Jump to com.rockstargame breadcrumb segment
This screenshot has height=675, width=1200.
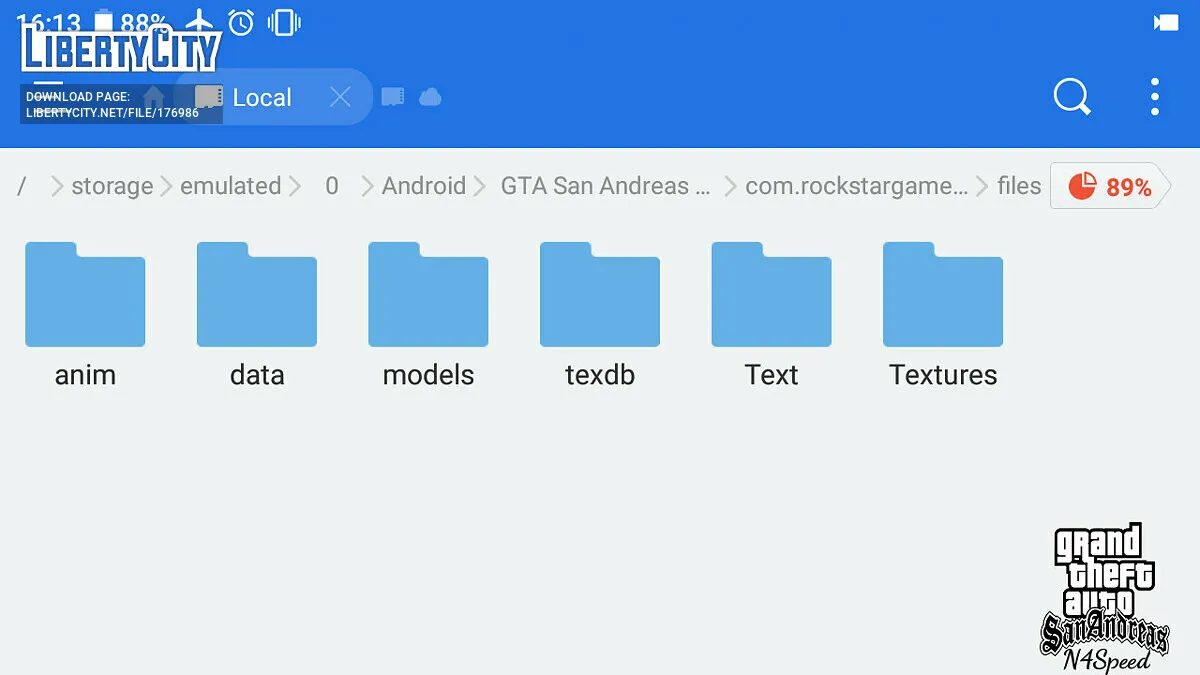coord(857,186)
